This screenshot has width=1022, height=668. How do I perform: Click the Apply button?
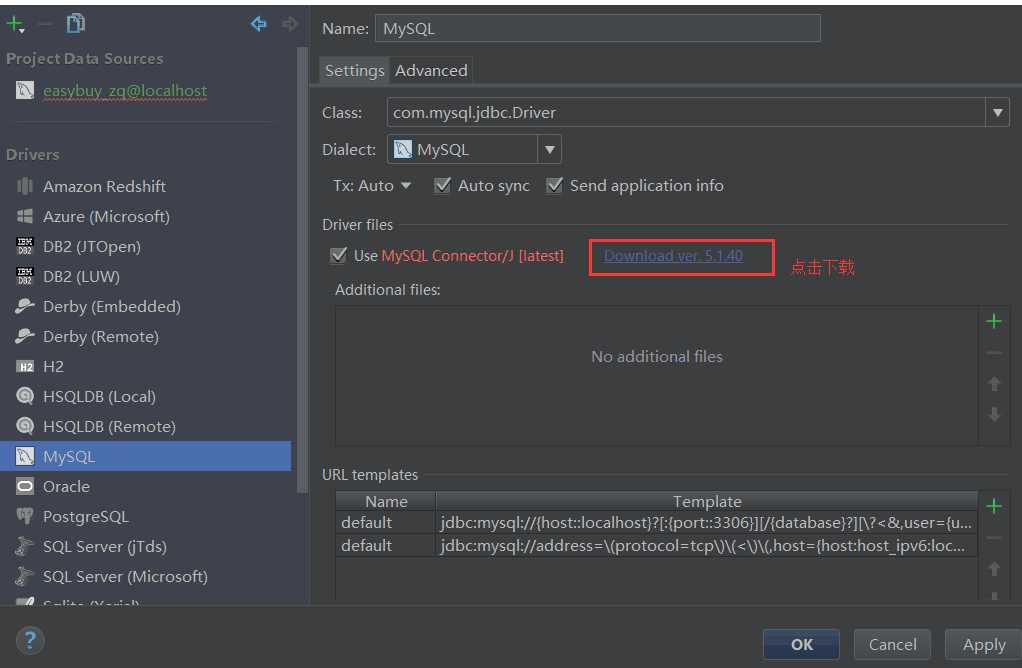(x=984, y=645)
